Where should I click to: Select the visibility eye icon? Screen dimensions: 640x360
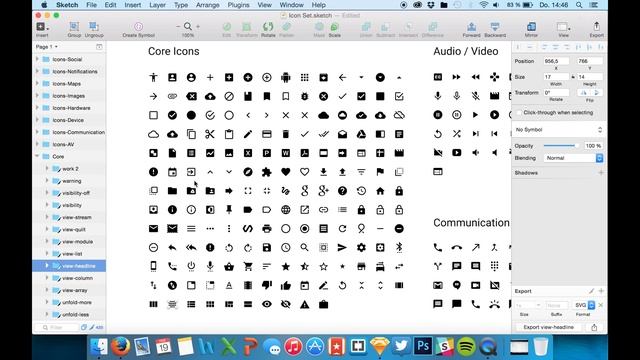(x=267, y=304)
